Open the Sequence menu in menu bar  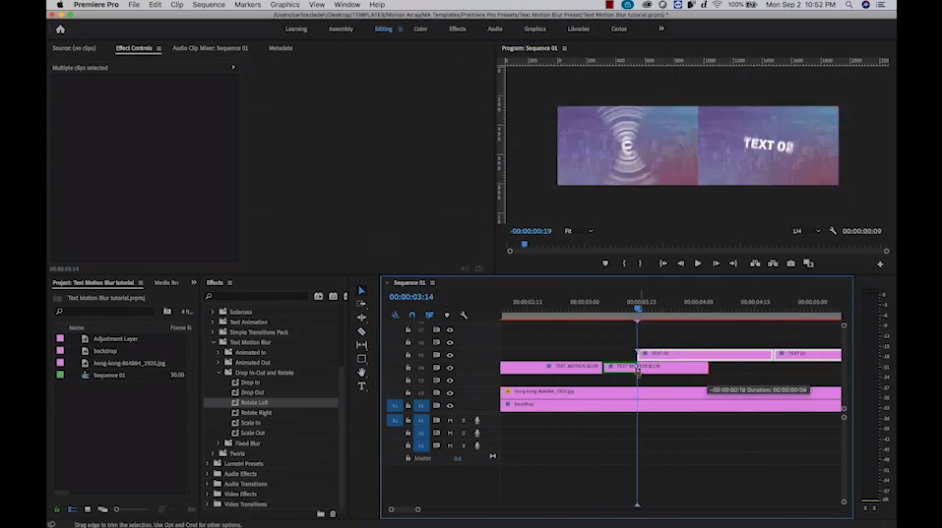click(x=208, y=5)
